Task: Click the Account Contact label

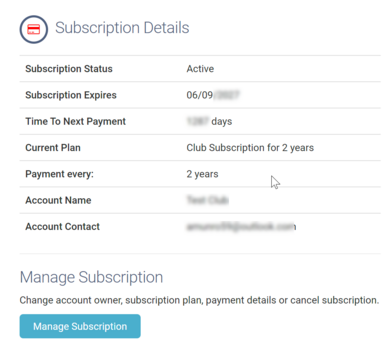Action: point(63,226)
